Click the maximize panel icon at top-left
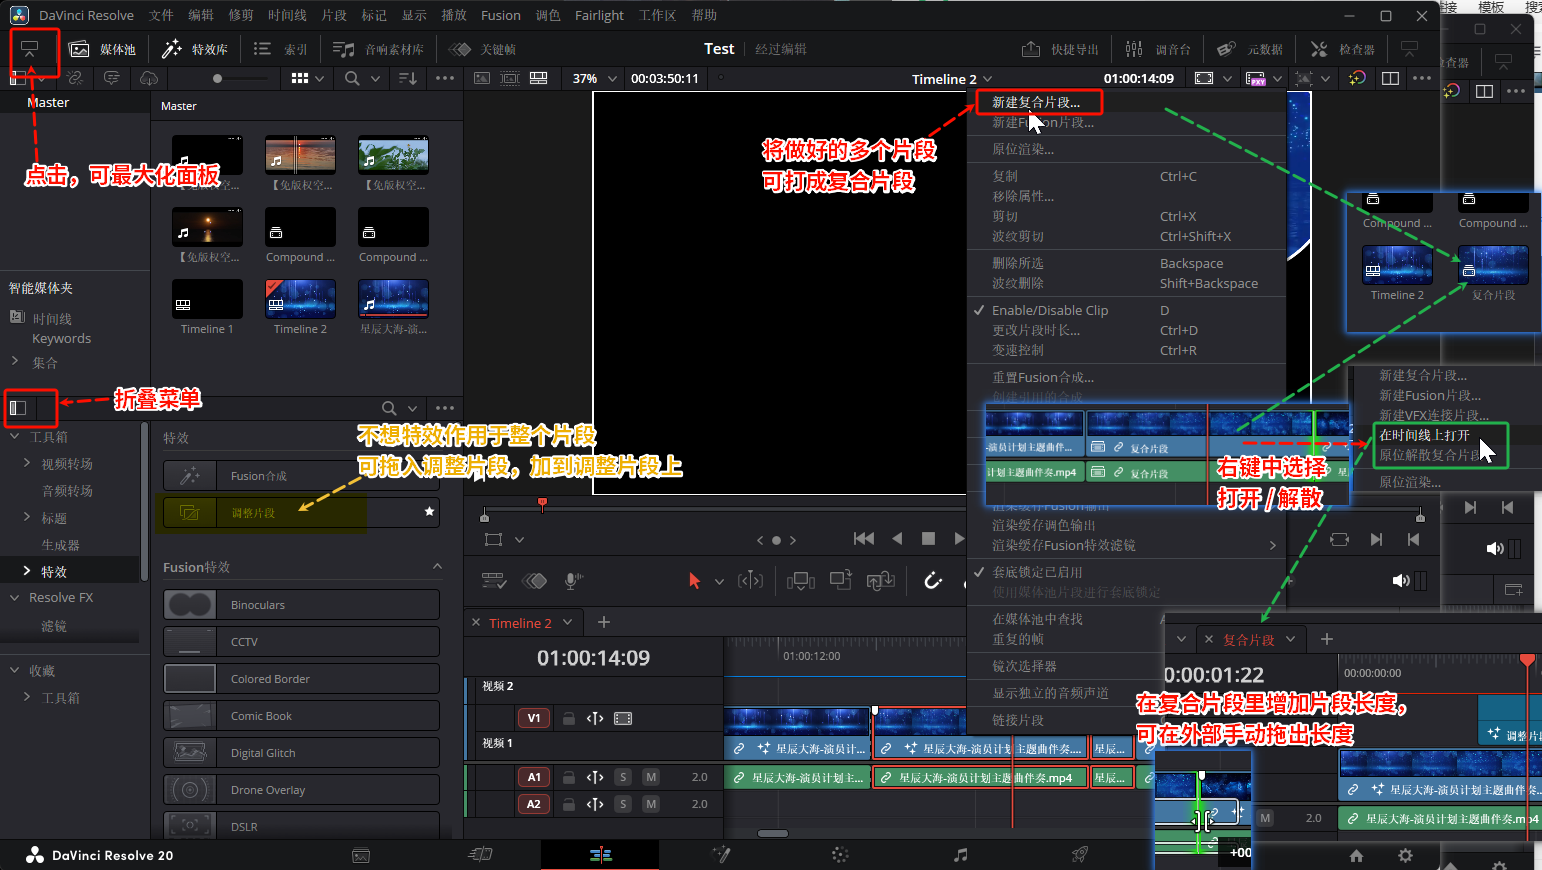The height and width of the screenshot is (870, 1542). 30,49
